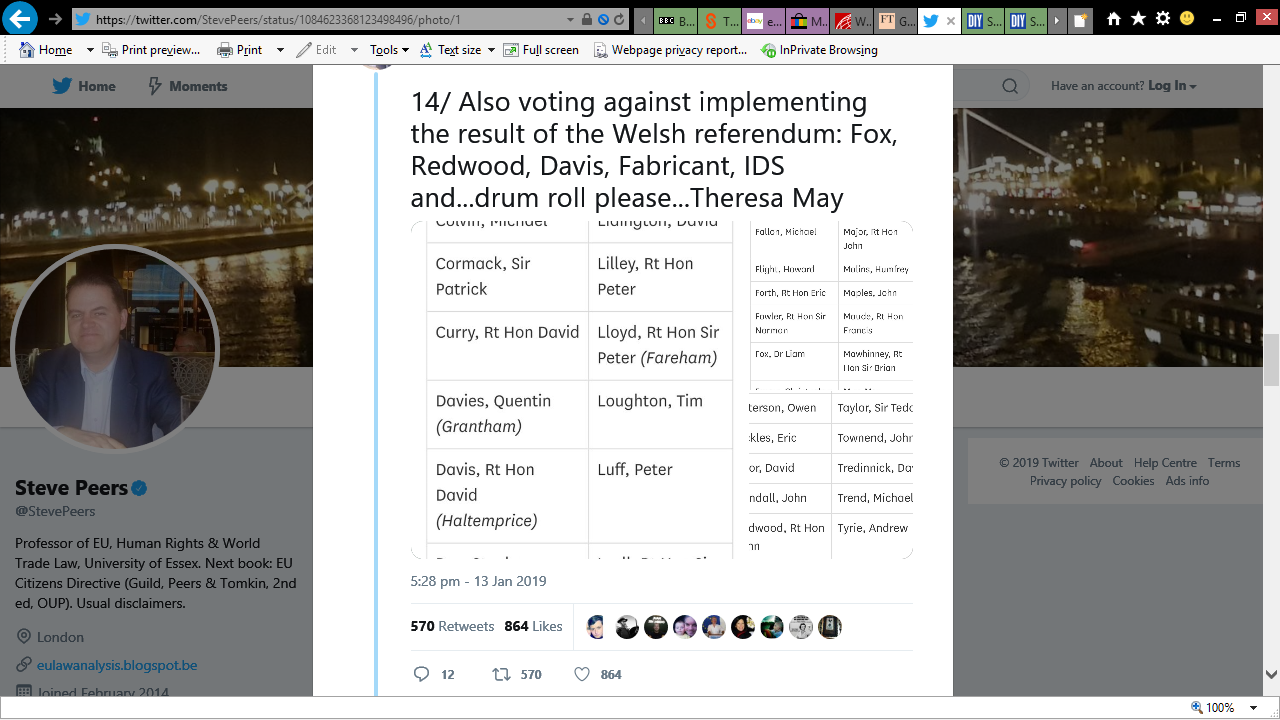The width and height of the screenshot is (1280, 720).
Task: Expand the Tools dropdown menu
Action: click(388, 50)
